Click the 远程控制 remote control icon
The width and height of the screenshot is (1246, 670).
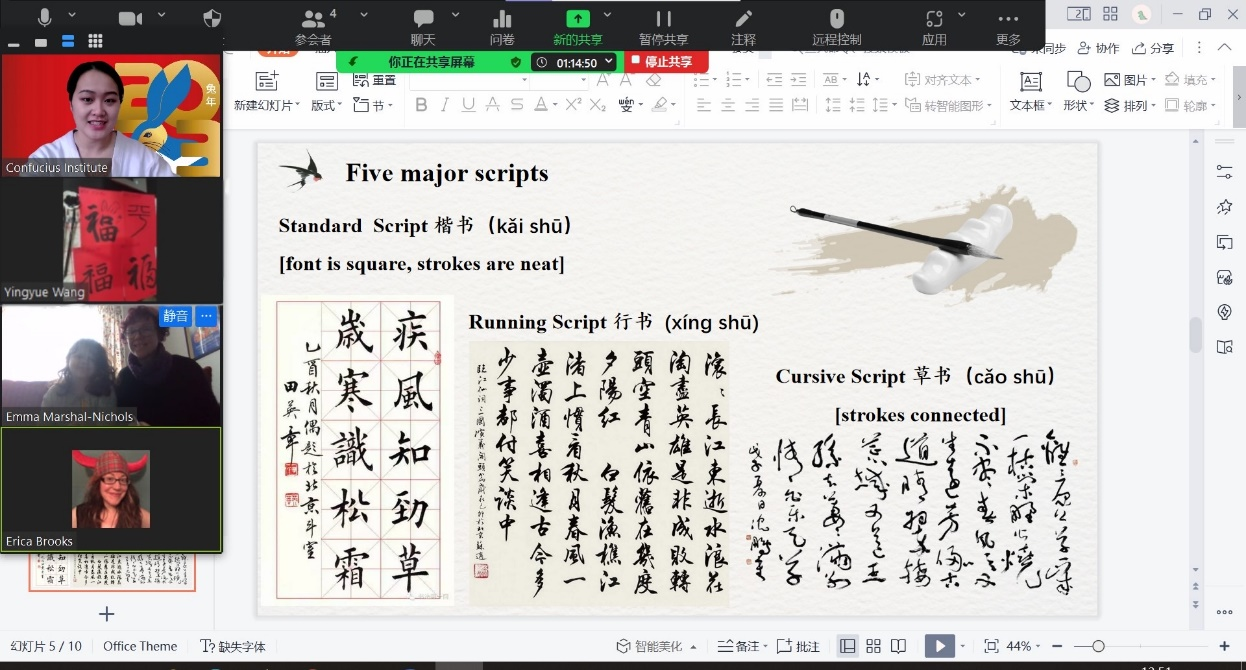click(837, 20)
